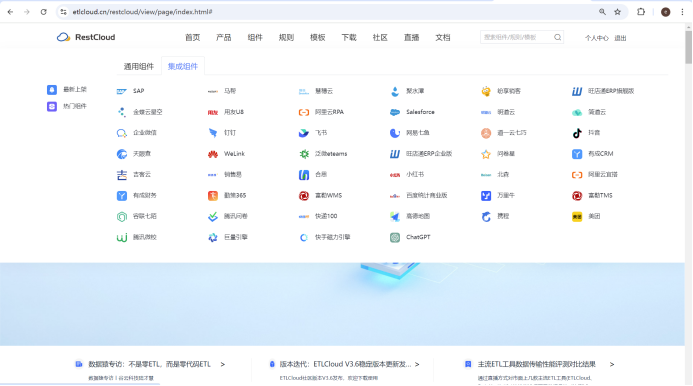Open the 旺店通ERP企业版 component link

pos(429,154)
